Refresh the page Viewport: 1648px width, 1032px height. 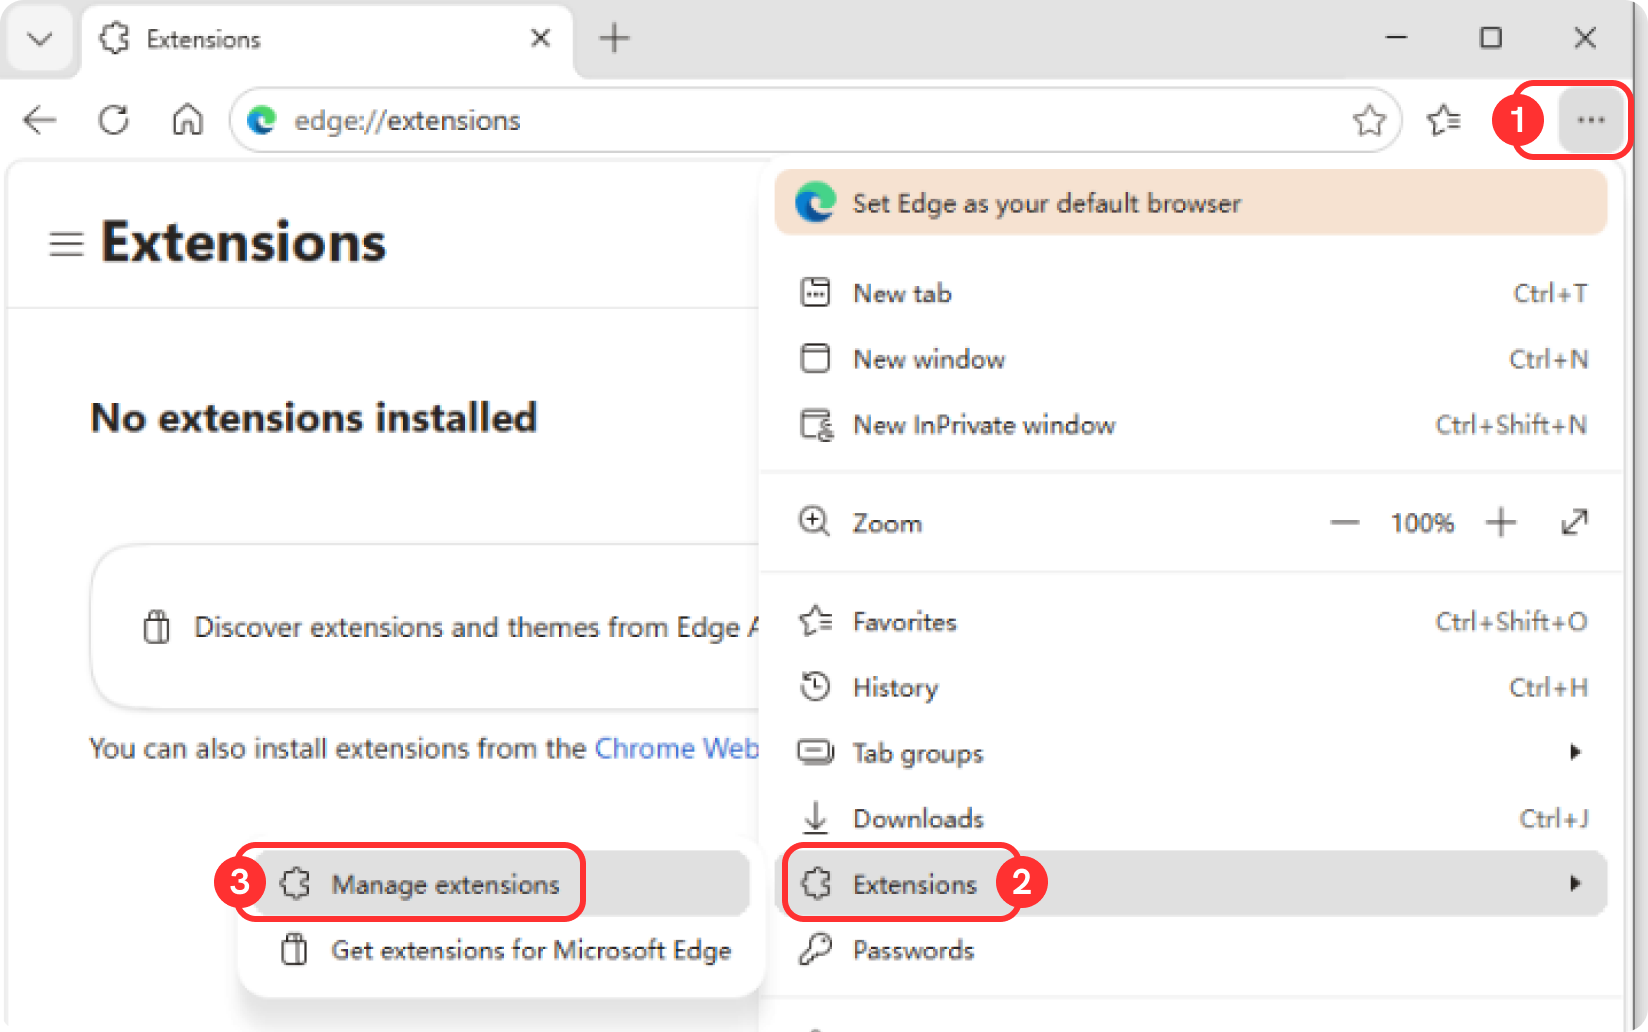[114, 120]
